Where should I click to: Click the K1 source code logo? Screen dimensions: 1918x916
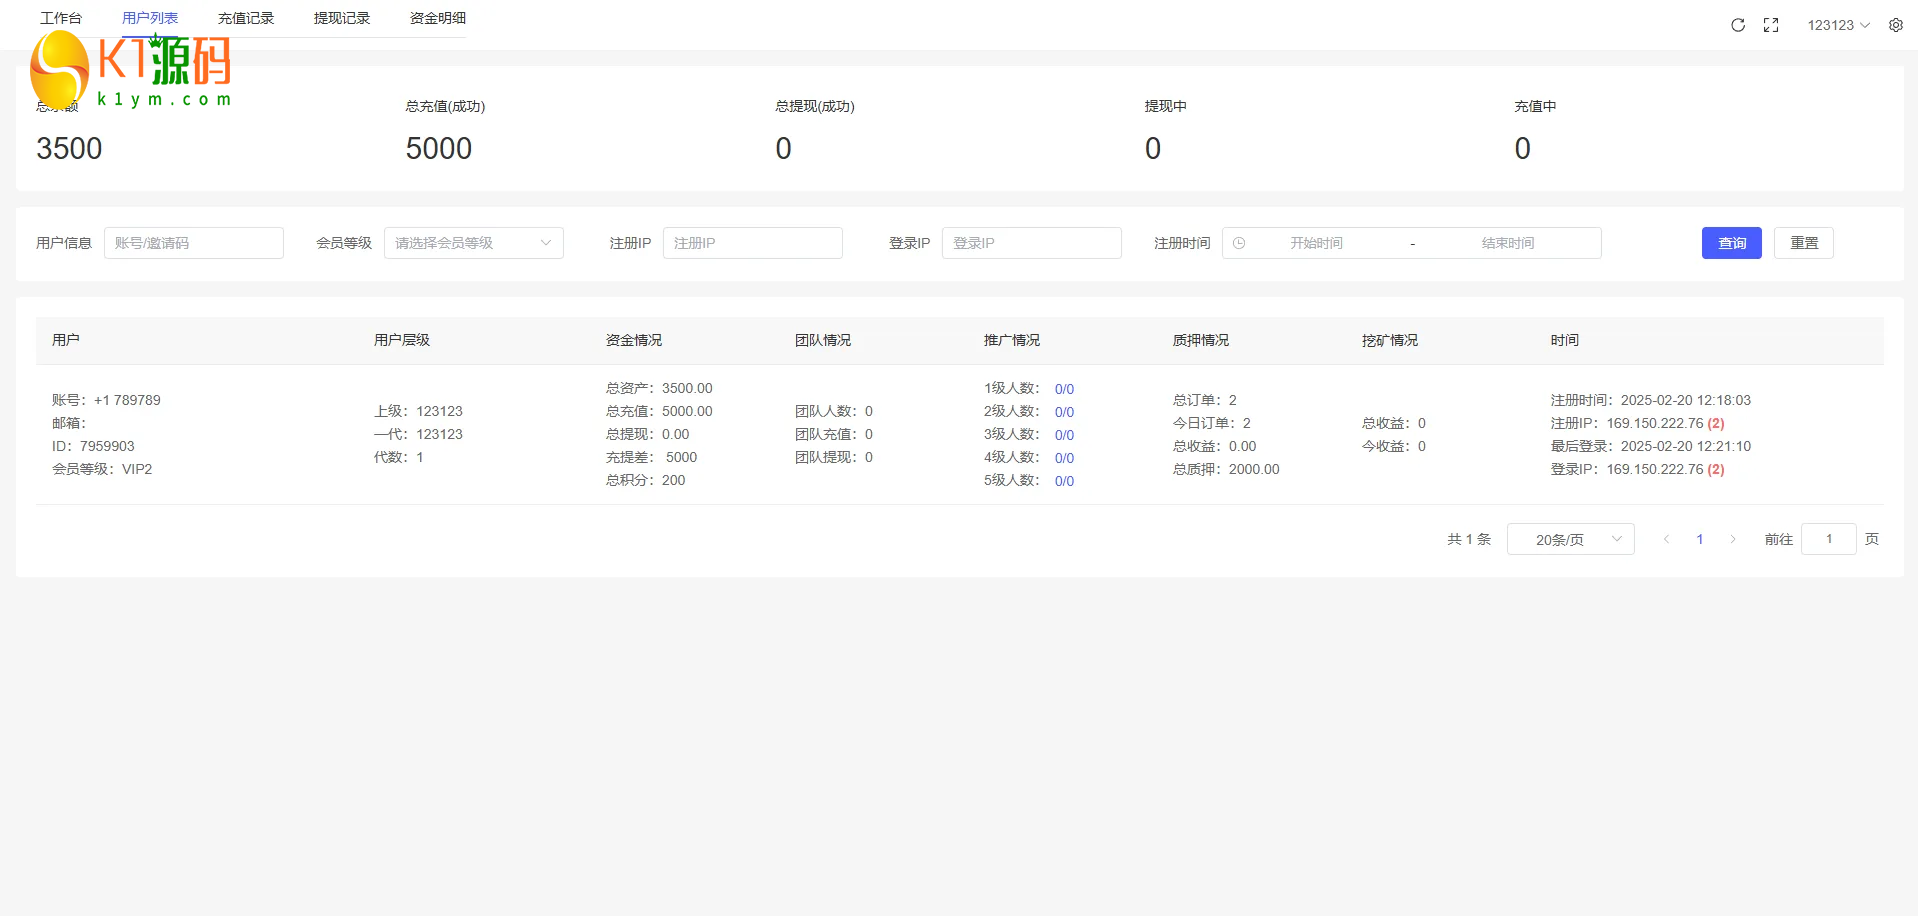point(131,70)
